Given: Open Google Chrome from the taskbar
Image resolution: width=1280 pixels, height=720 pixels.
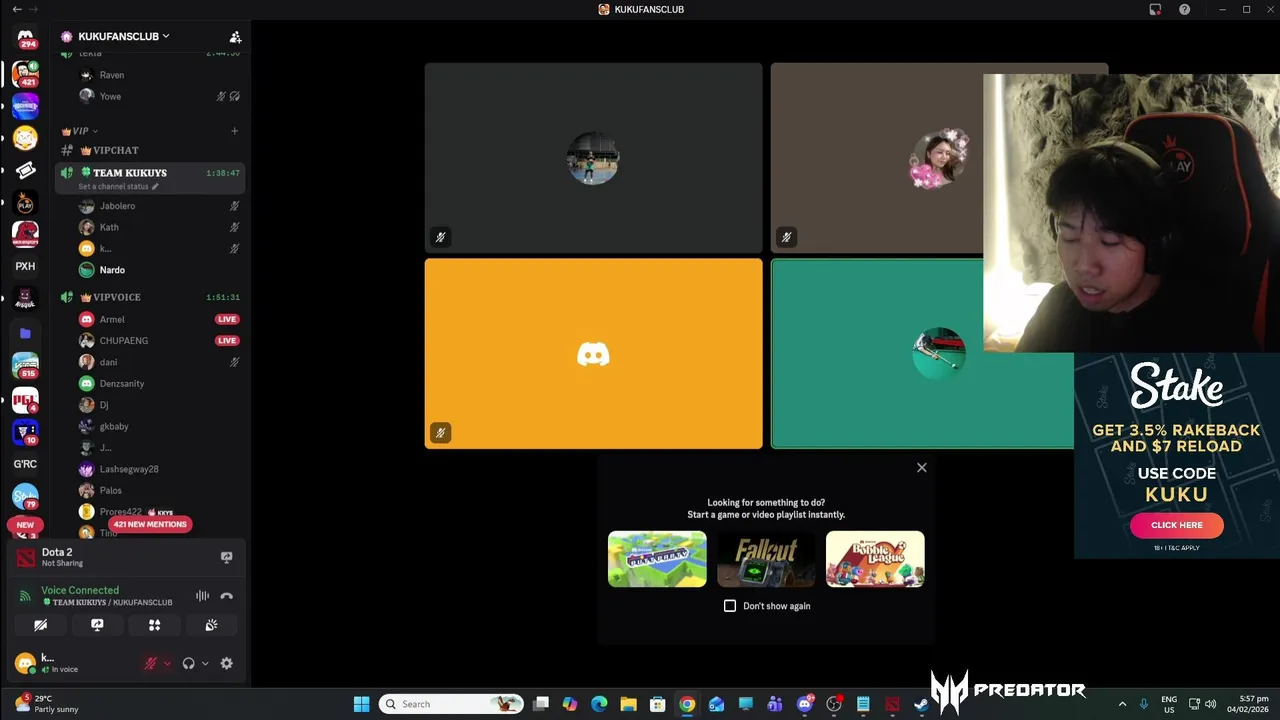Looking at the screenshot, I should click(x=687, y=704).
